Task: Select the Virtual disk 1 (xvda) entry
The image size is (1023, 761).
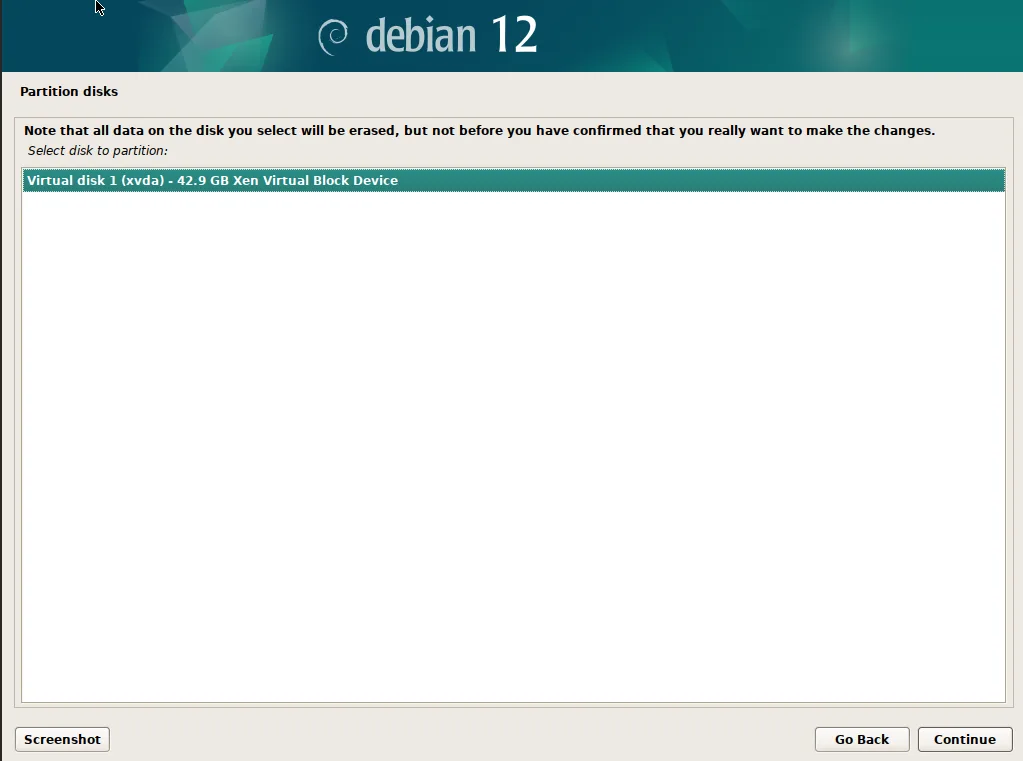Action: pos(513,180)
